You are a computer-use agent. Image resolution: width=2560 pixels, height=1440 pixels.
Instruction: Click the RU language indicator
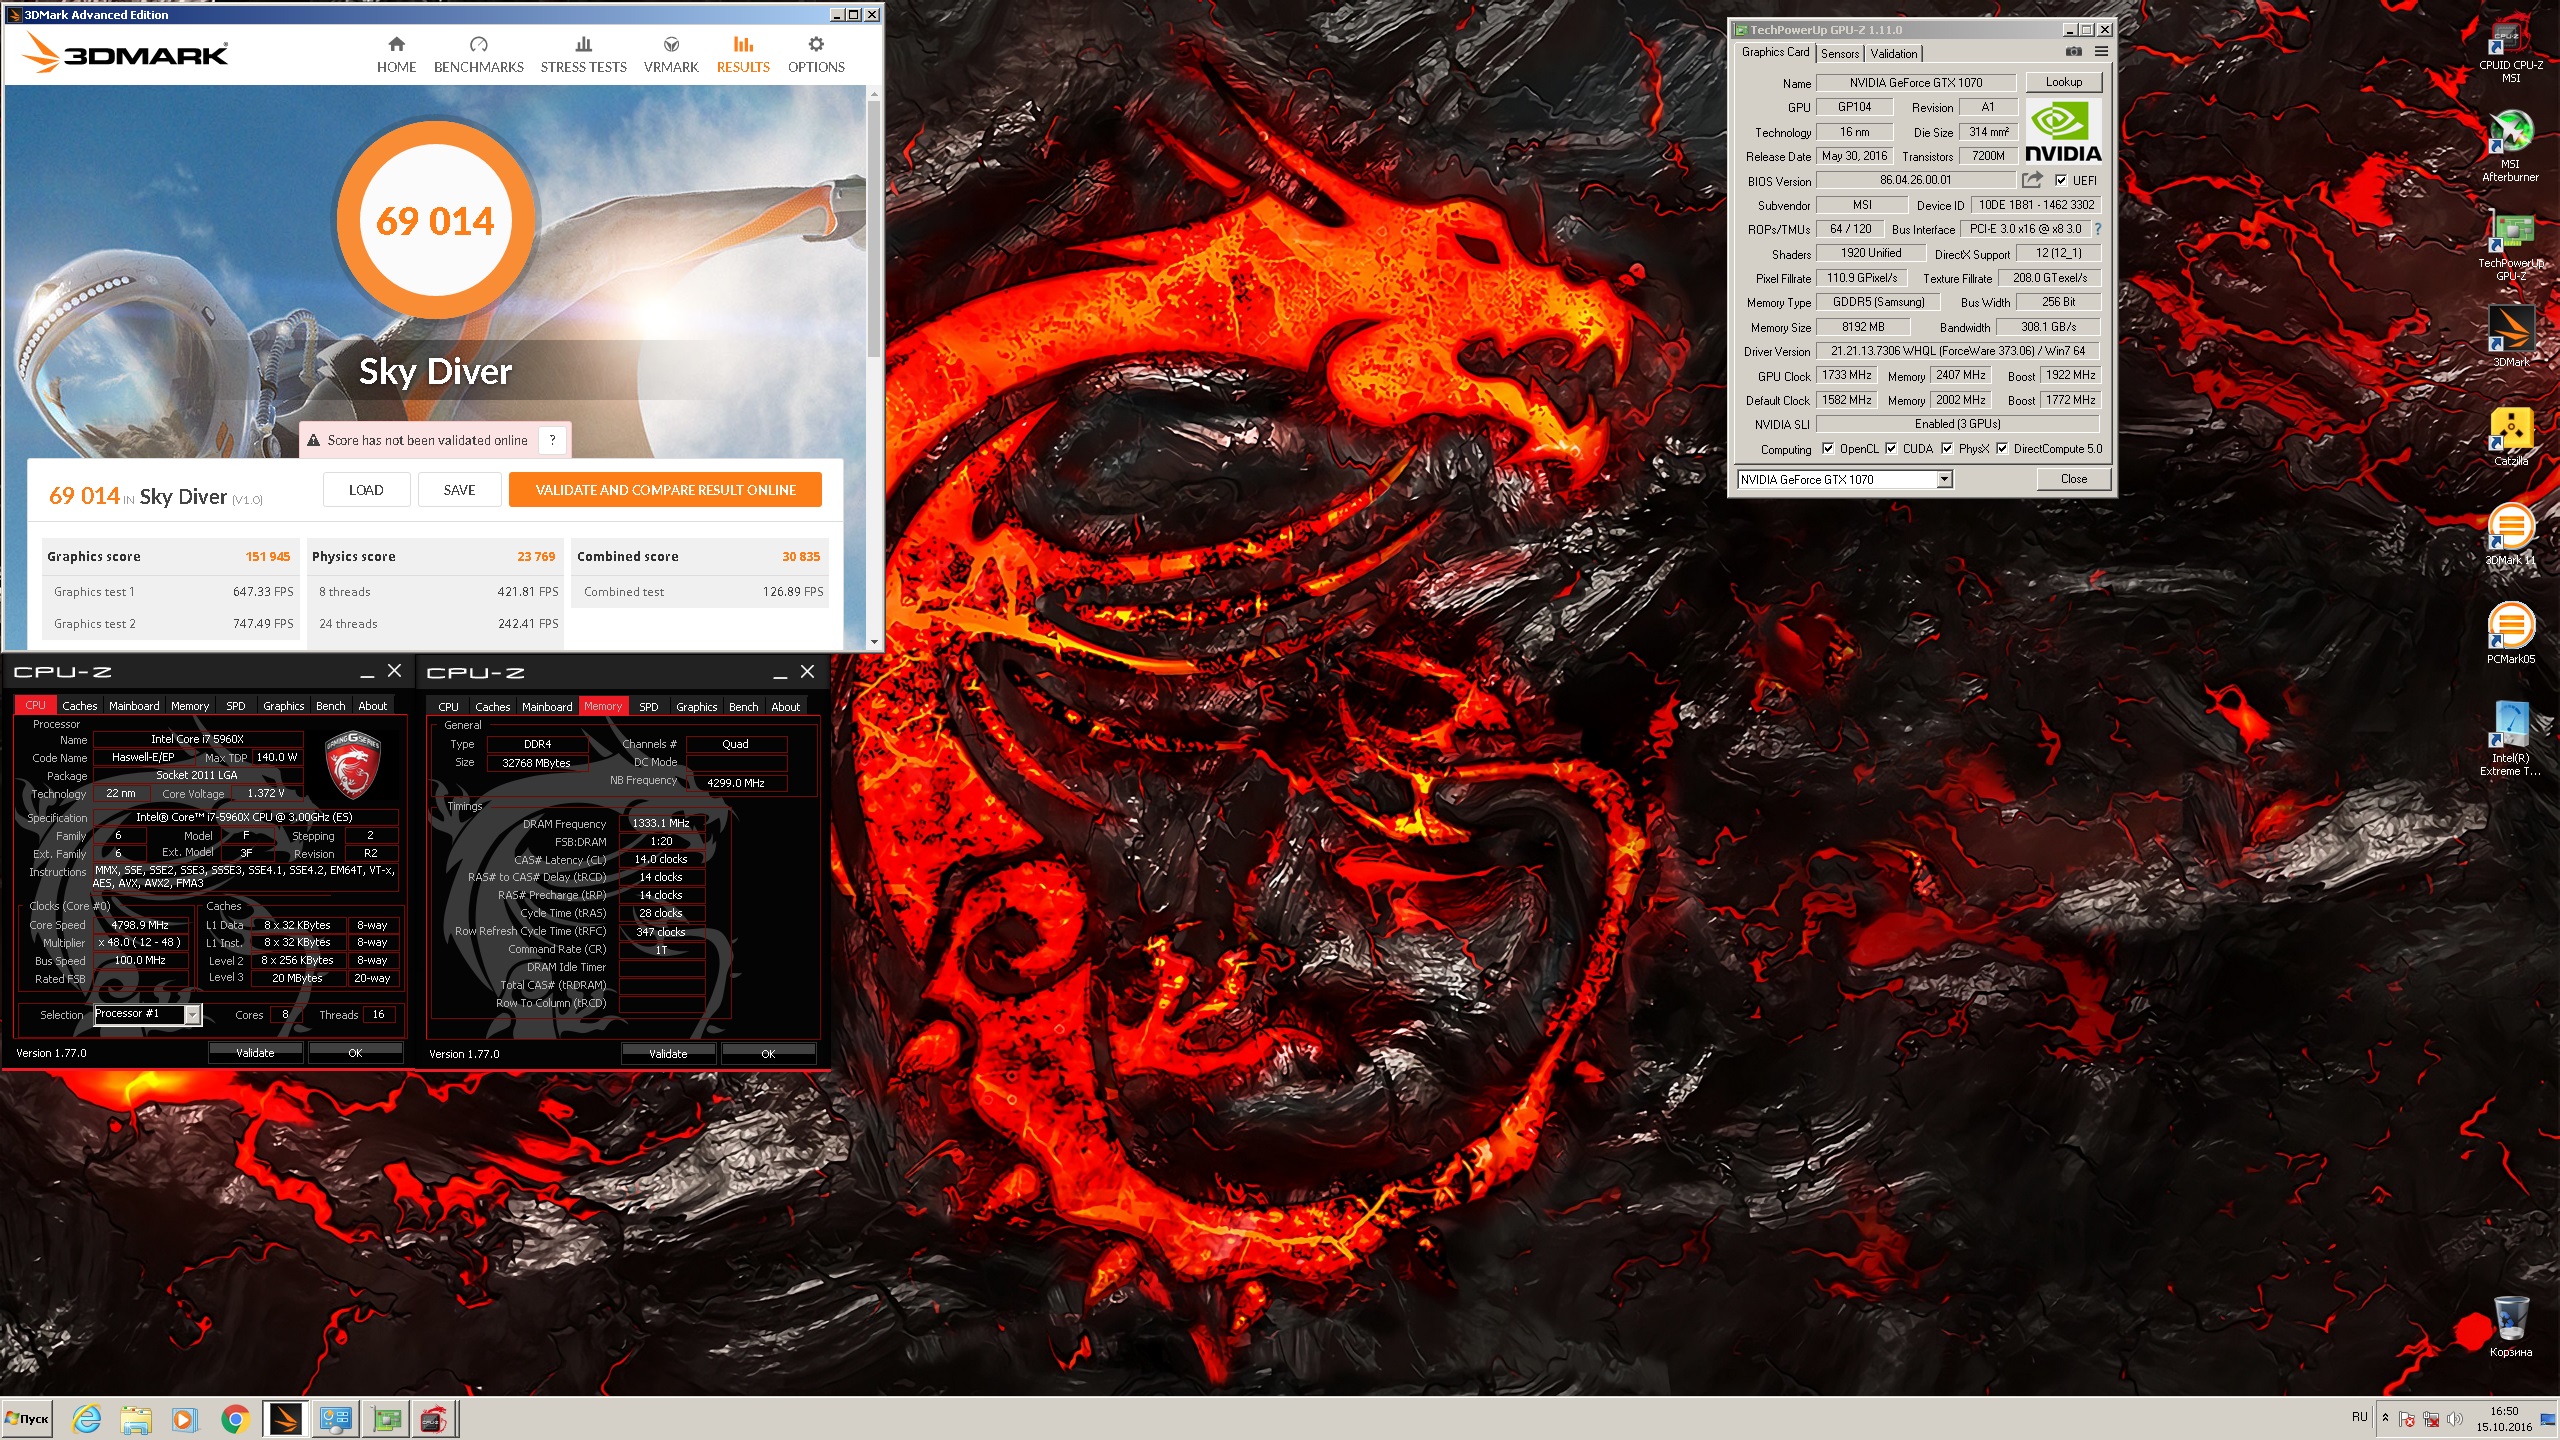(x=2360, y=1417)
